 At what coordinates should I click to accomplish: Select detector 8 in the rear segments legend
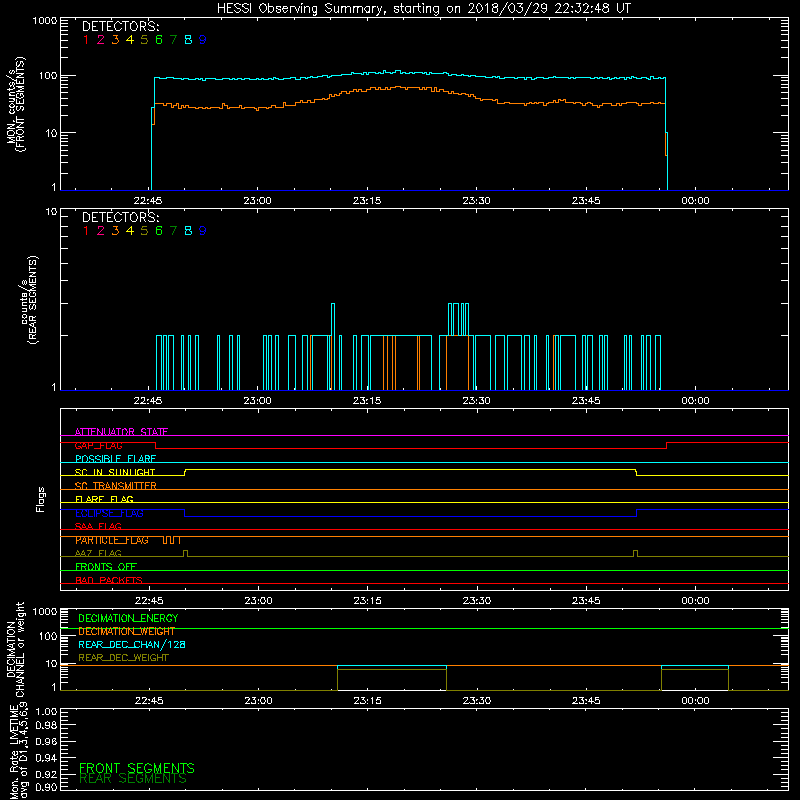pos(188,231)
